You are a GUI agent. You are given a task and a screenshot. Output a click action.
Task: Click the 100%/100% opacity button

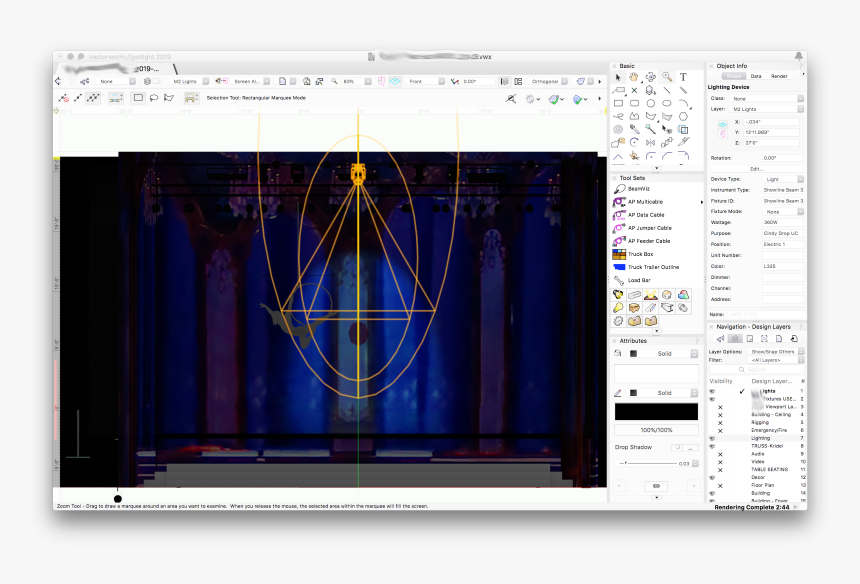[656, 430]
